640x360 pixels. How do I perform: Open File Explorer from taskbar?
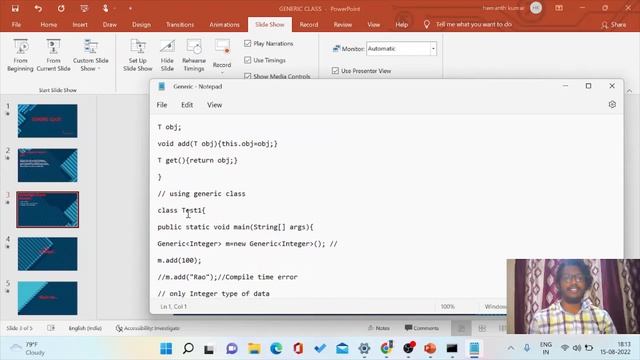click(x=254, y=349)
